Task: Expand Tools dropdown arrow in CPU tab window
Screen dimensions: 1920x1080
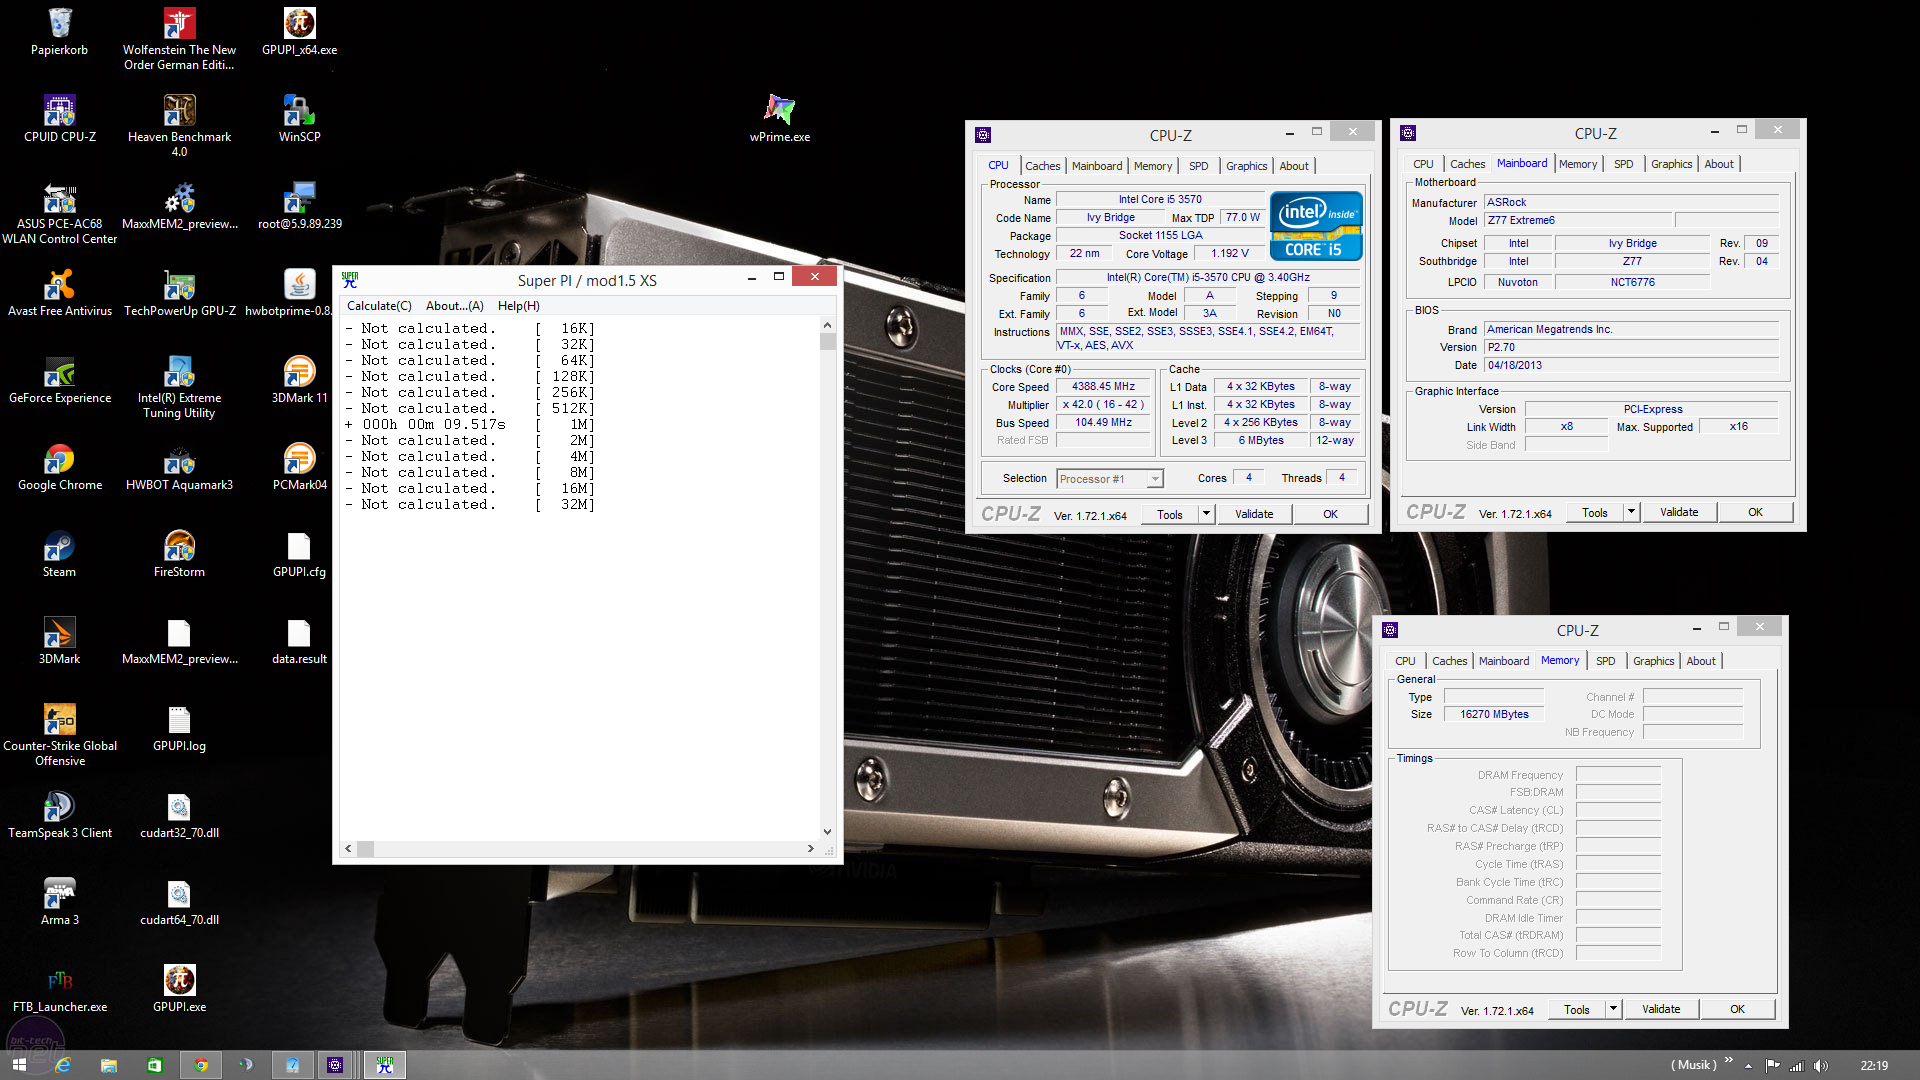Action: click(1206, 514)
